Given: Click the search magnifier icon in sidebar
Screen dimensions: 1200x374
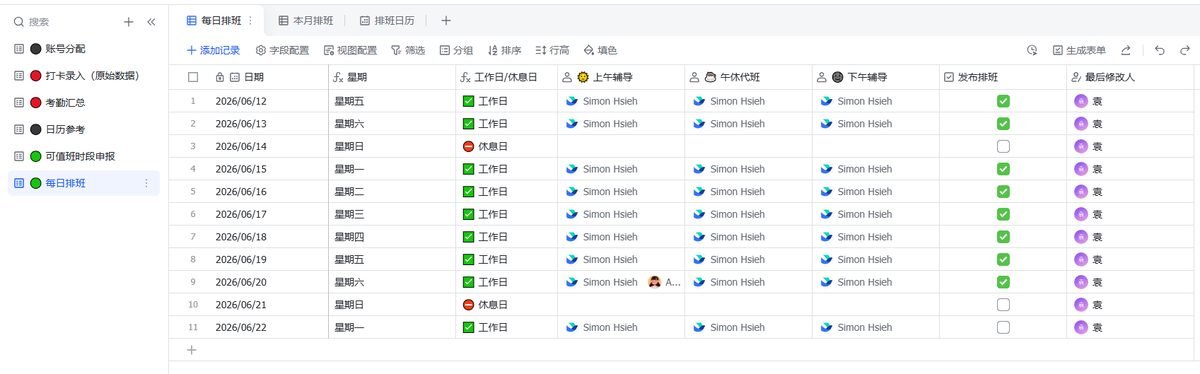Looking at the screenshot, I should coord(18,21).
